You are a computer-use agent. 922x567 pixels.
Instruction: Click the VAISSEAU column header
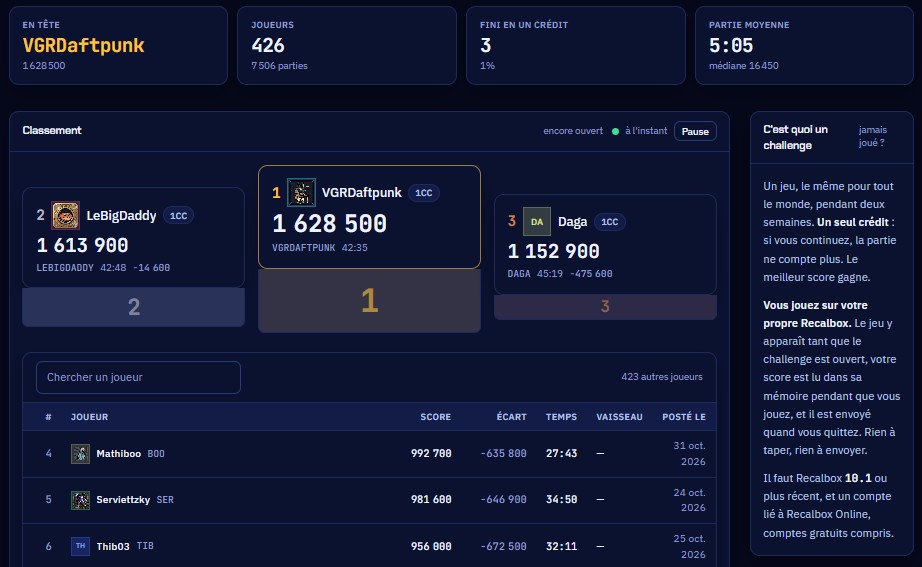point(619,416)
